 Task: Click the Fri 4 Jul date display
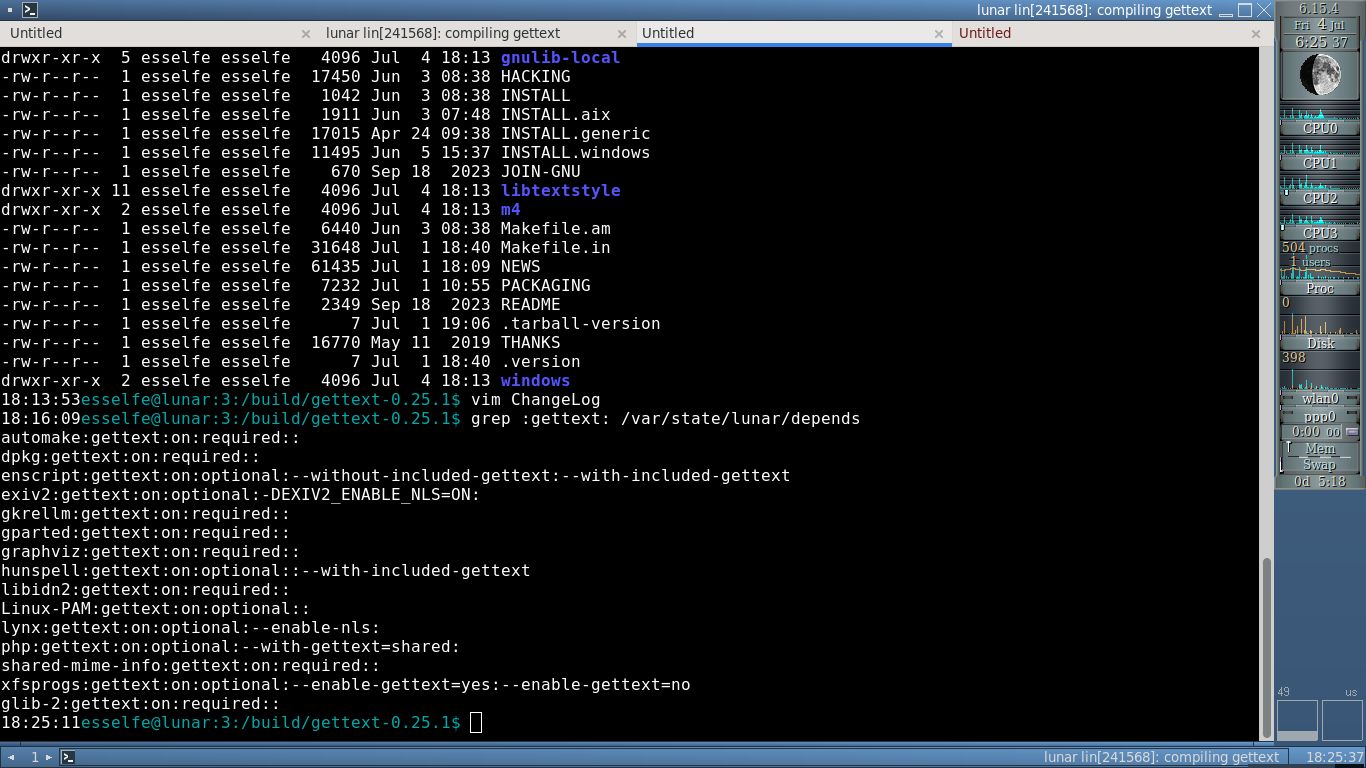click(1320, 25)
